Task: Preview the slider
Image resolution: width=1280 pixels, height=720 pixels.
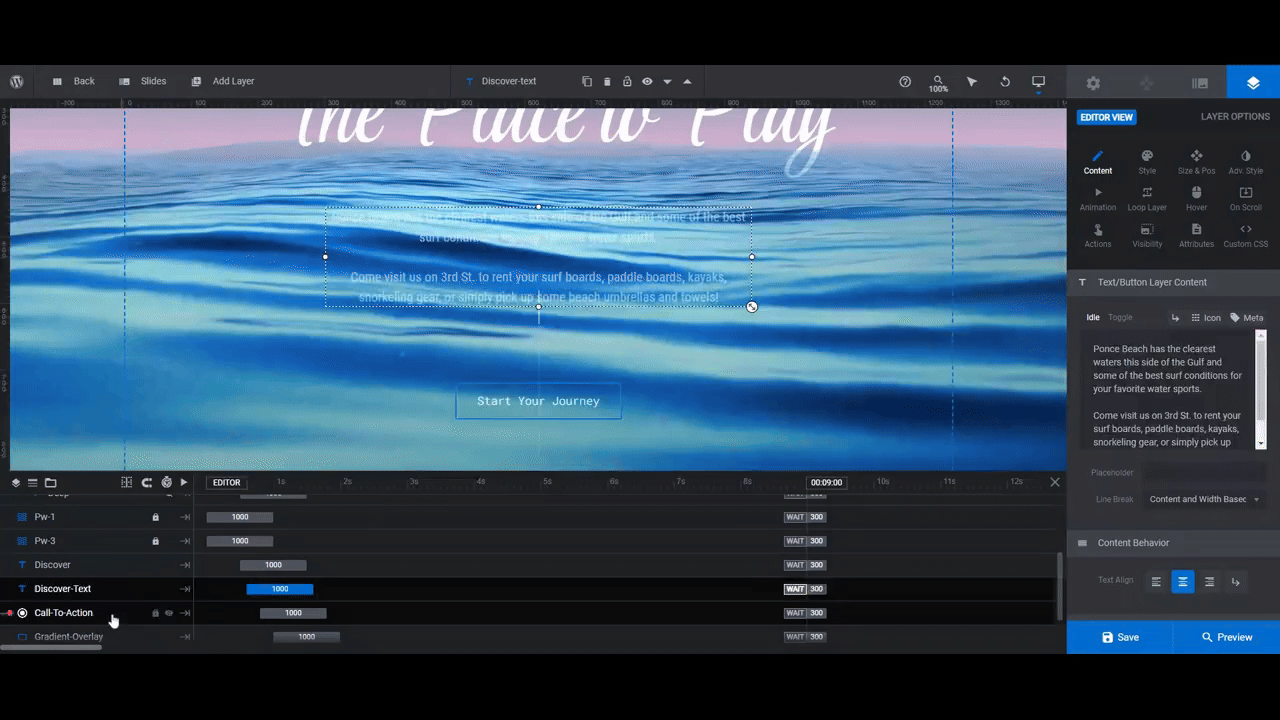Action: pyautogui.click(x=1227, y=637)
